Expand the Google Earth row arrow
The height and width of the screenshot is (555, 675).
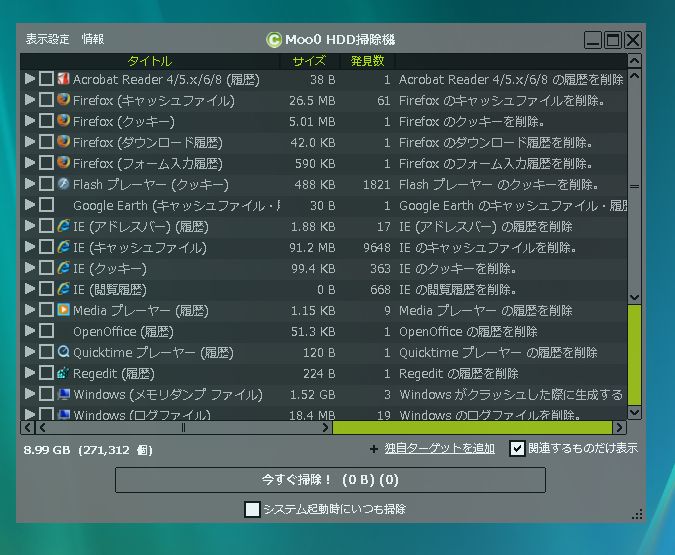point(30,205)
